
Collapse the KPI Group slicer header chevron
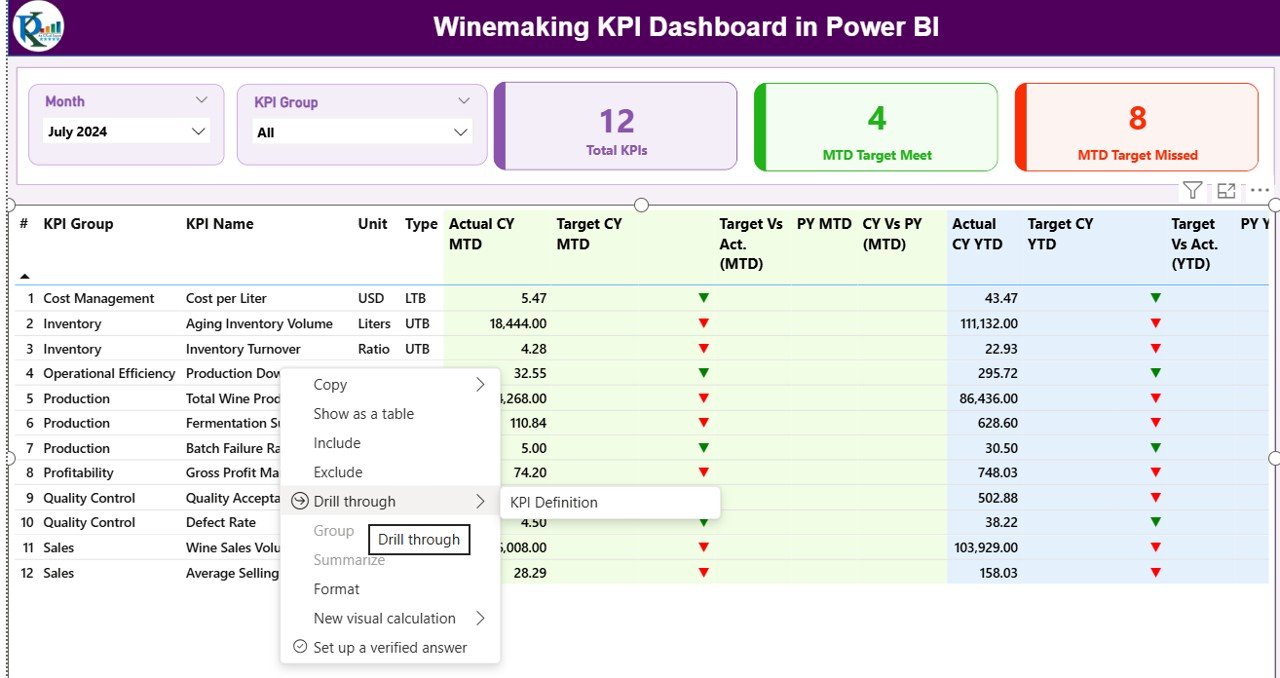(463, 101)
